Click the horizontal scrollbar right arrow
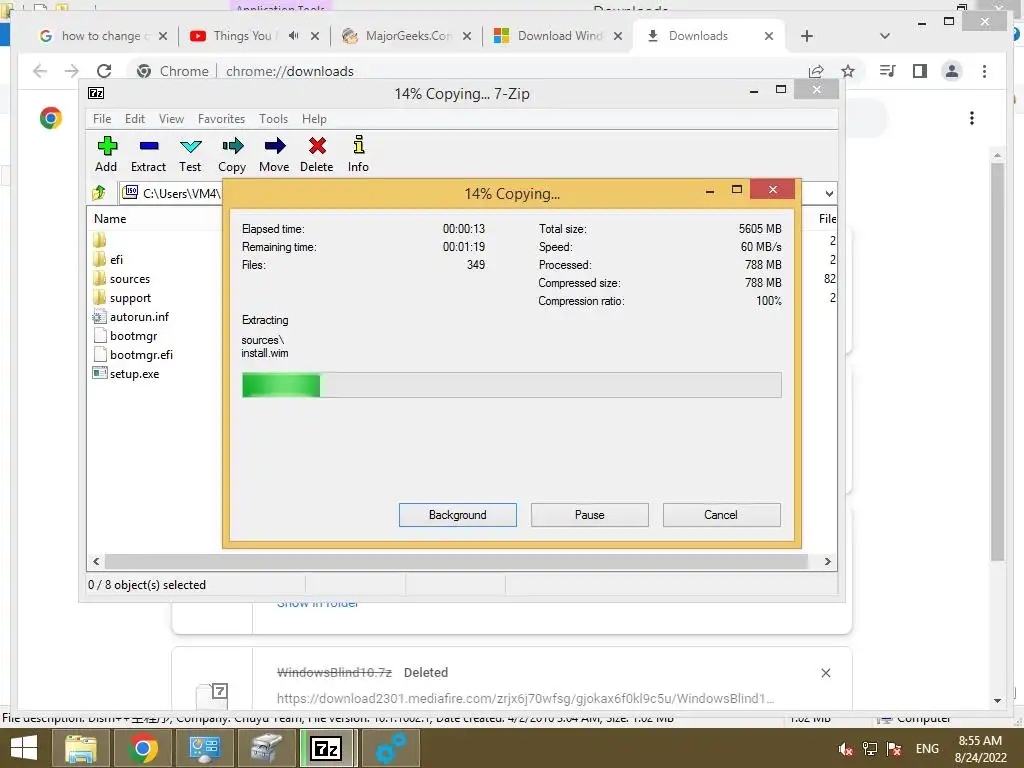The width and height of the screenshot is (1024, 768). 827,562
